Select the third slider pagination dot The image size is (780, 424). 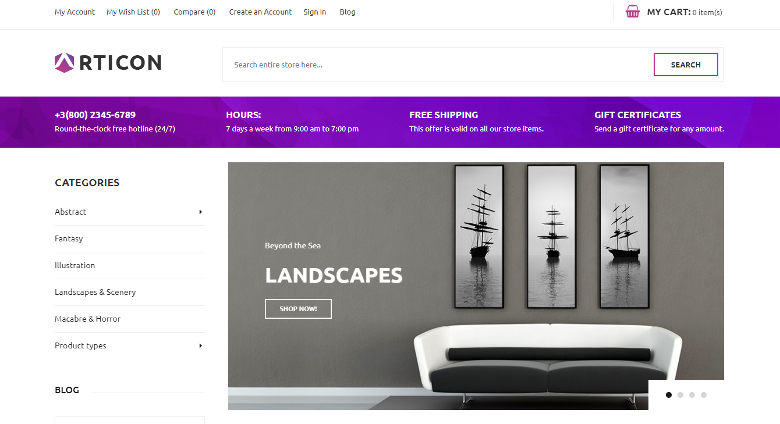(691, 395)
